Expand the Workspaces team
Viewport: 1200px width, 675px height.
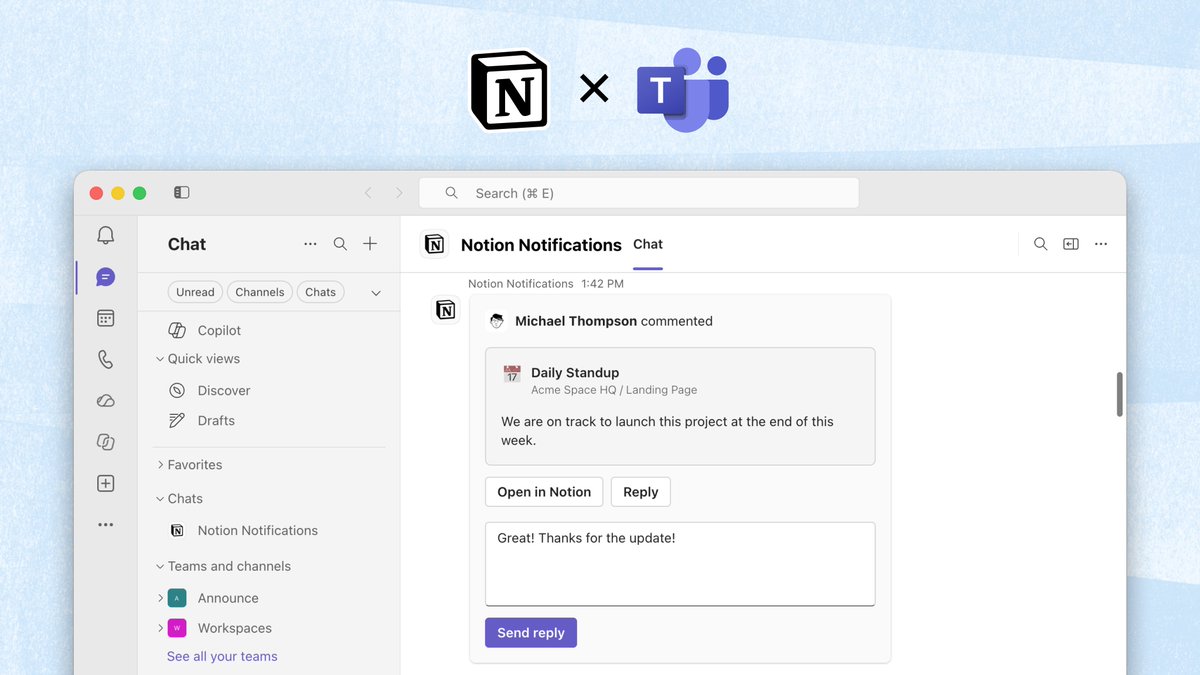coord(160,628)
